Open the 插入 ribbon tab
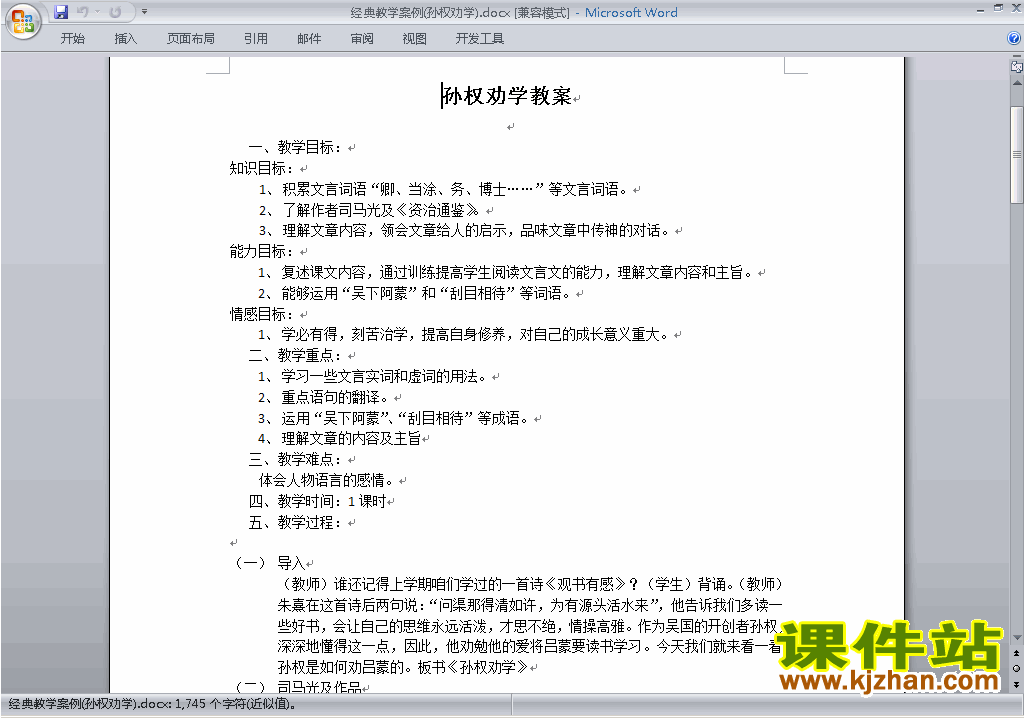The height and width of the screenshot is (718, 1024). 125,39
